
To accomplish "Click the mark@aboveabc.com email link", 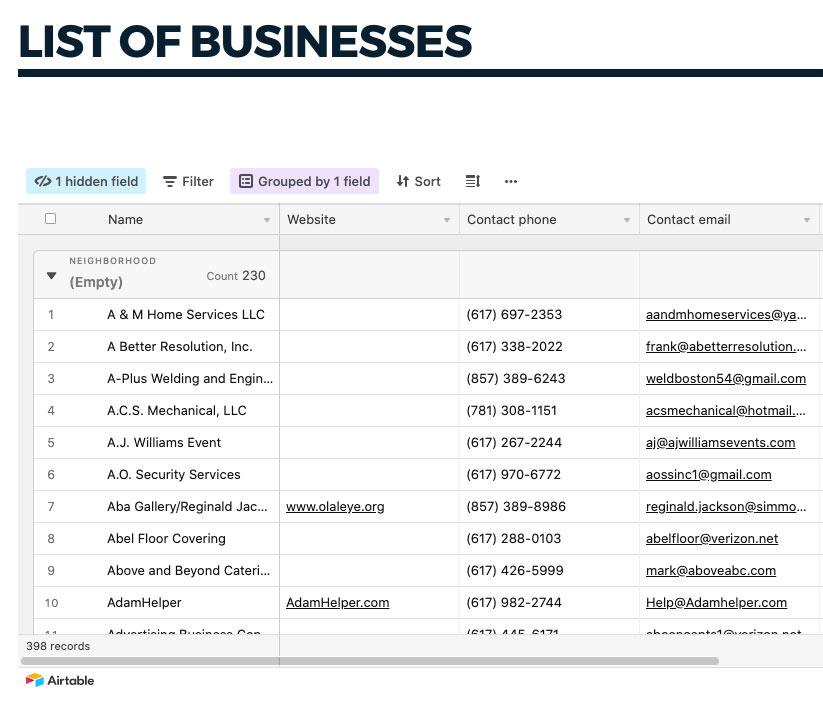I will (x=711, y=571).
